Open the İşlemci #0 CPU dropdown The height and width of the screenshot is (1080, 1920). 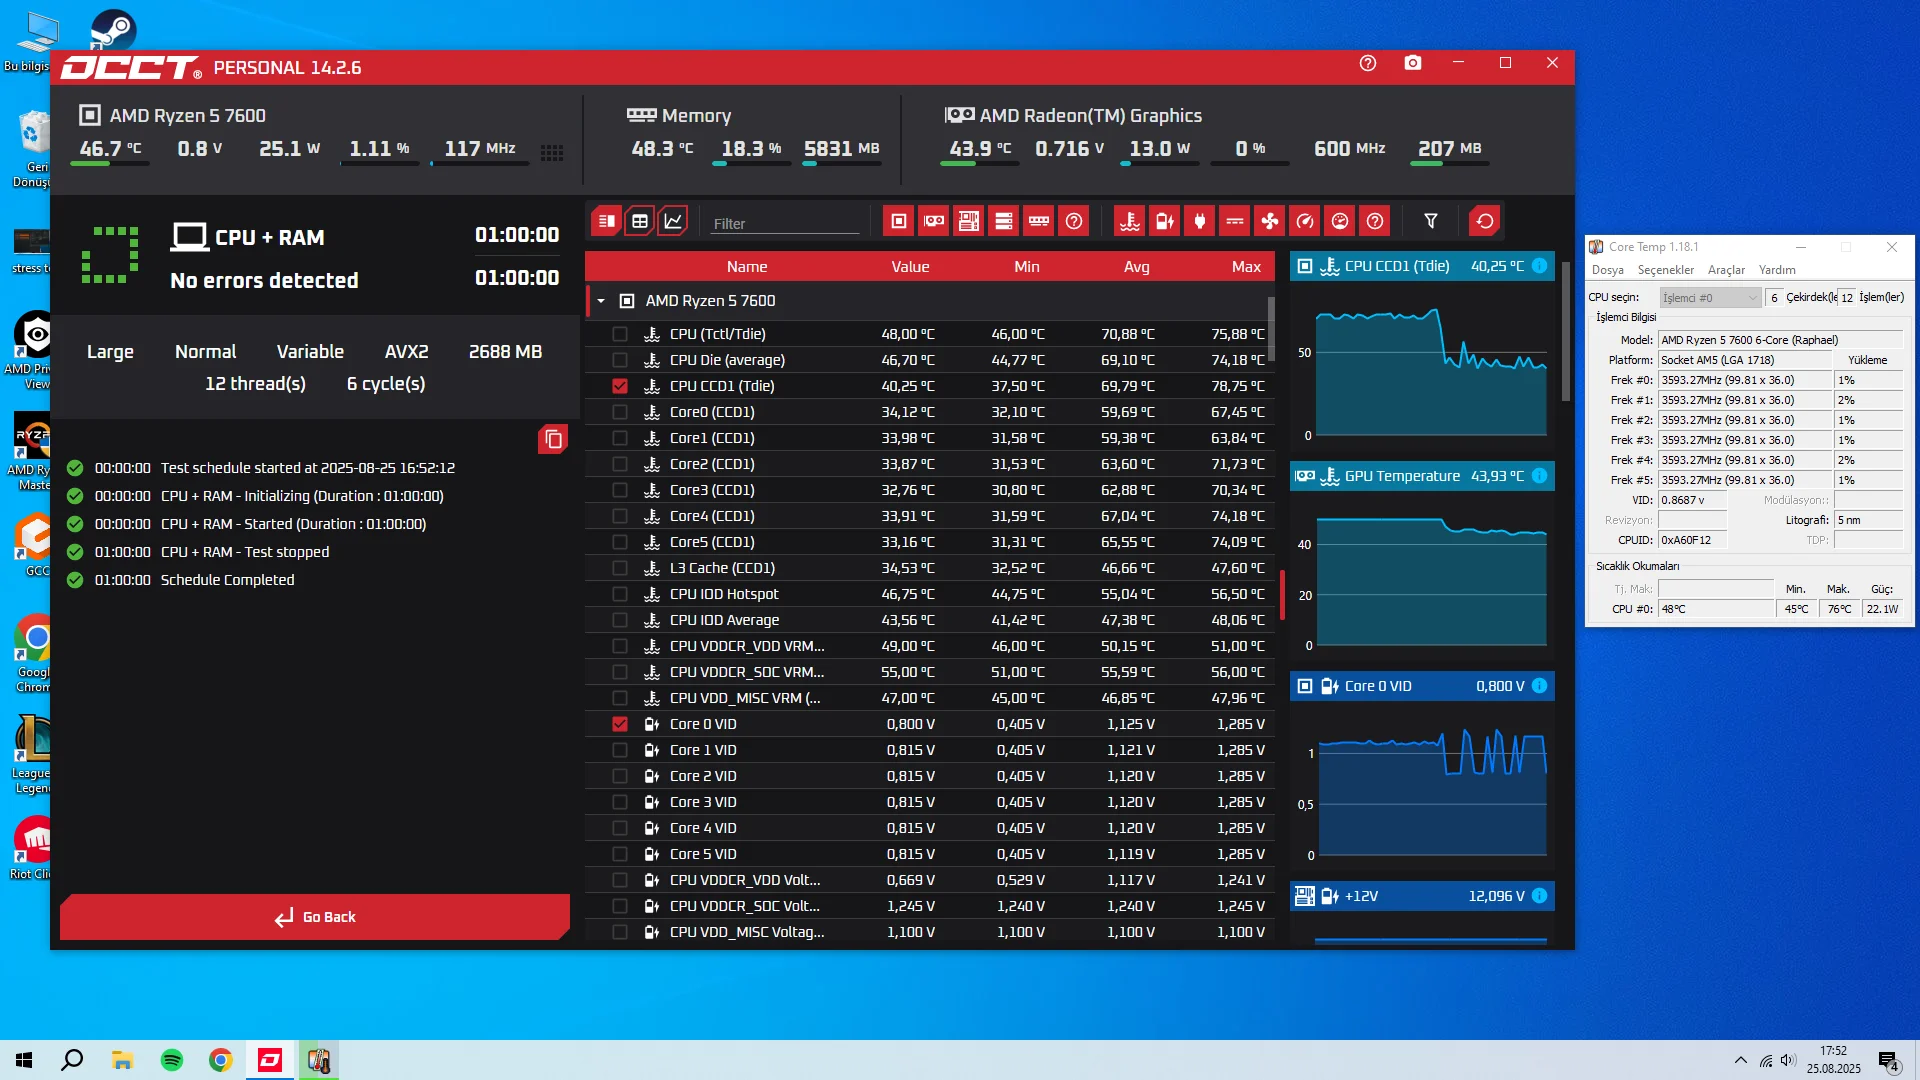point(1710,298)
